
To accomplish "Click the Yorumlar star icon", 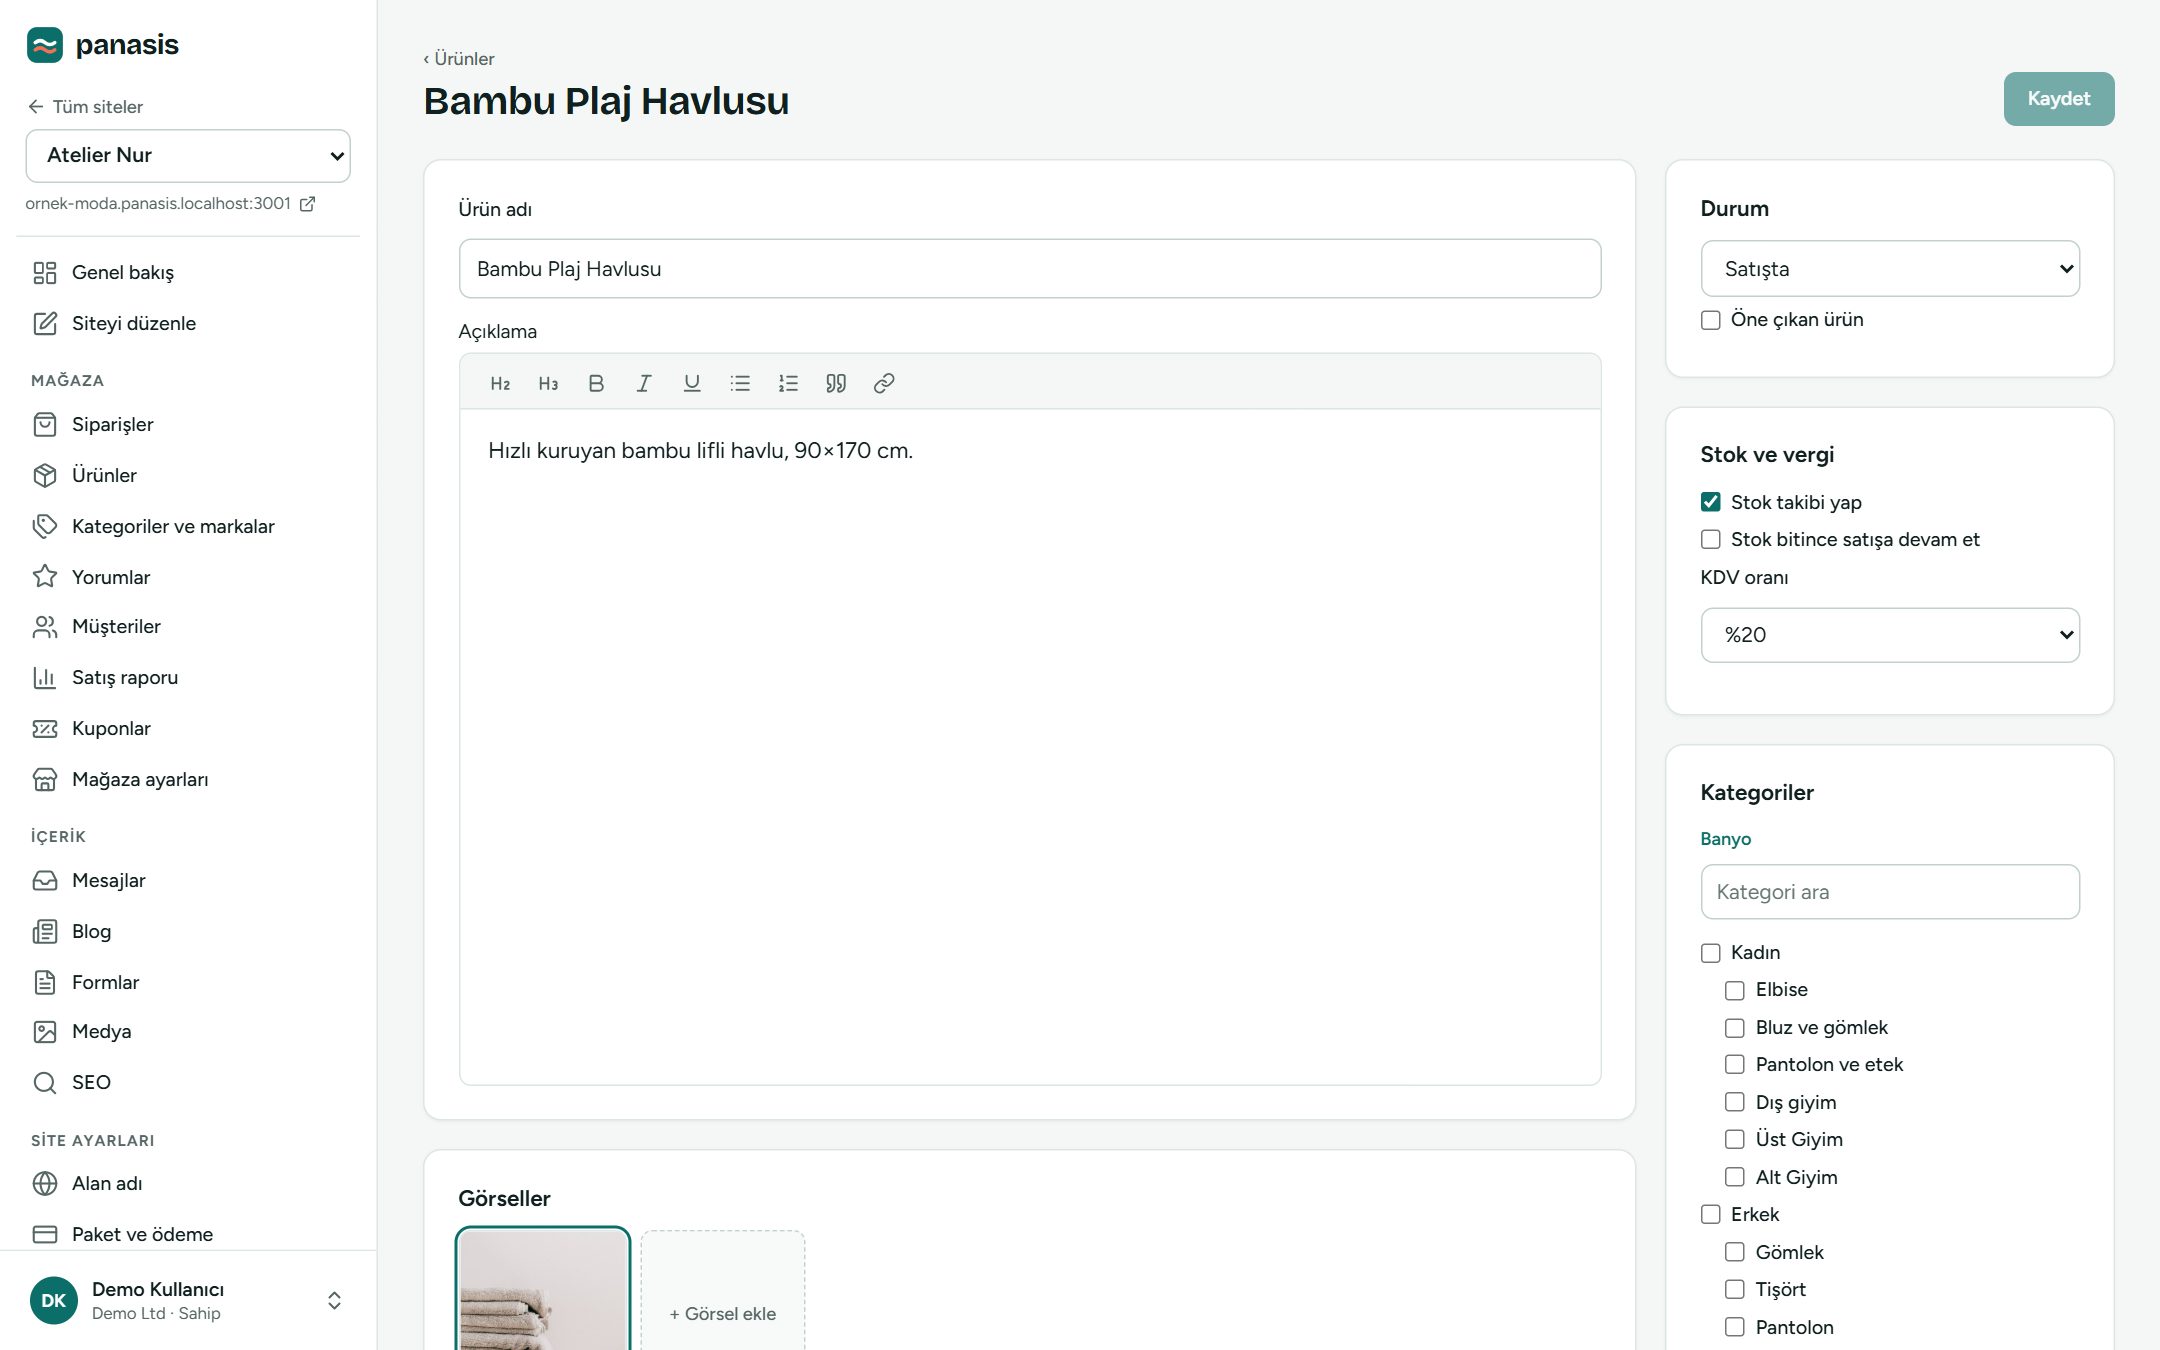I will [x=45, y=577].
